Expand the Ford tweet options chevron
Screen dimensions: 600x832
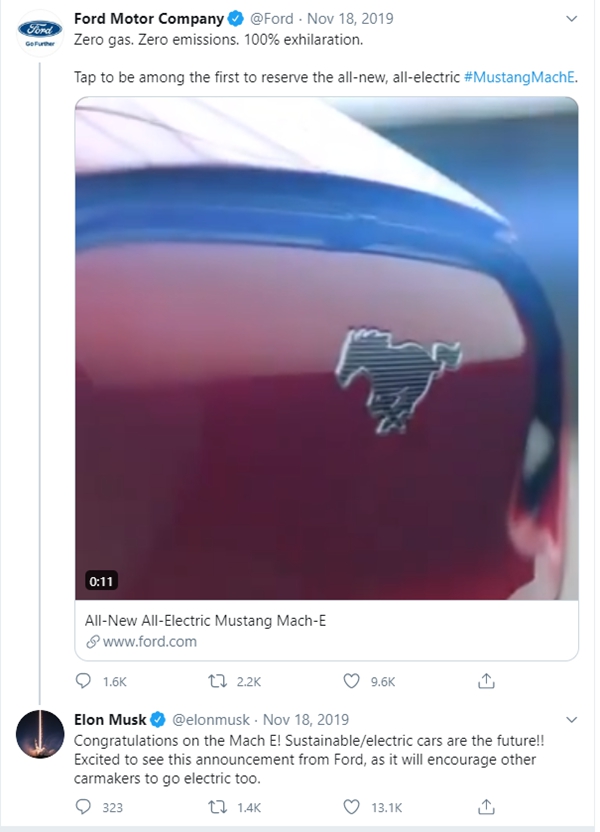tap(571, 19)
